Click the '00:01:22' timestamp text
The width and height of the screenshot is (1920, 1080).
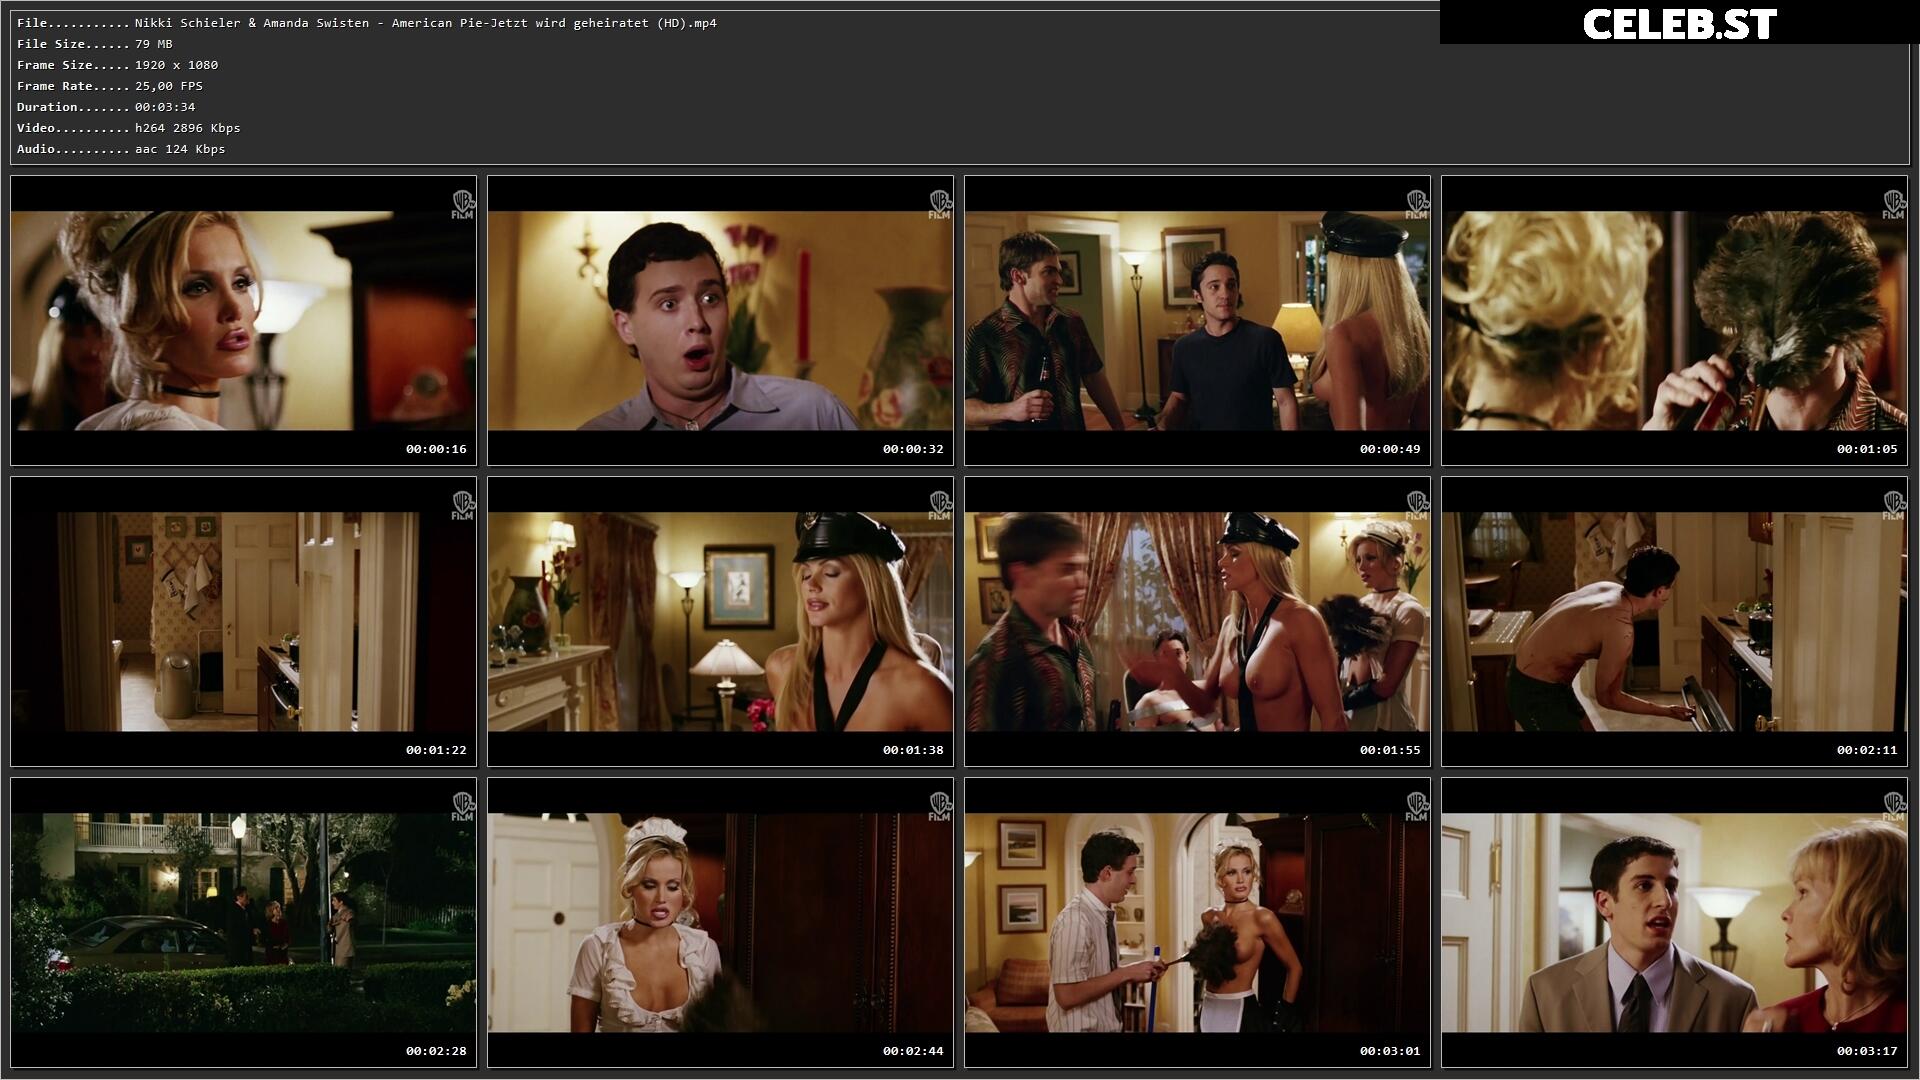[436, 750]
